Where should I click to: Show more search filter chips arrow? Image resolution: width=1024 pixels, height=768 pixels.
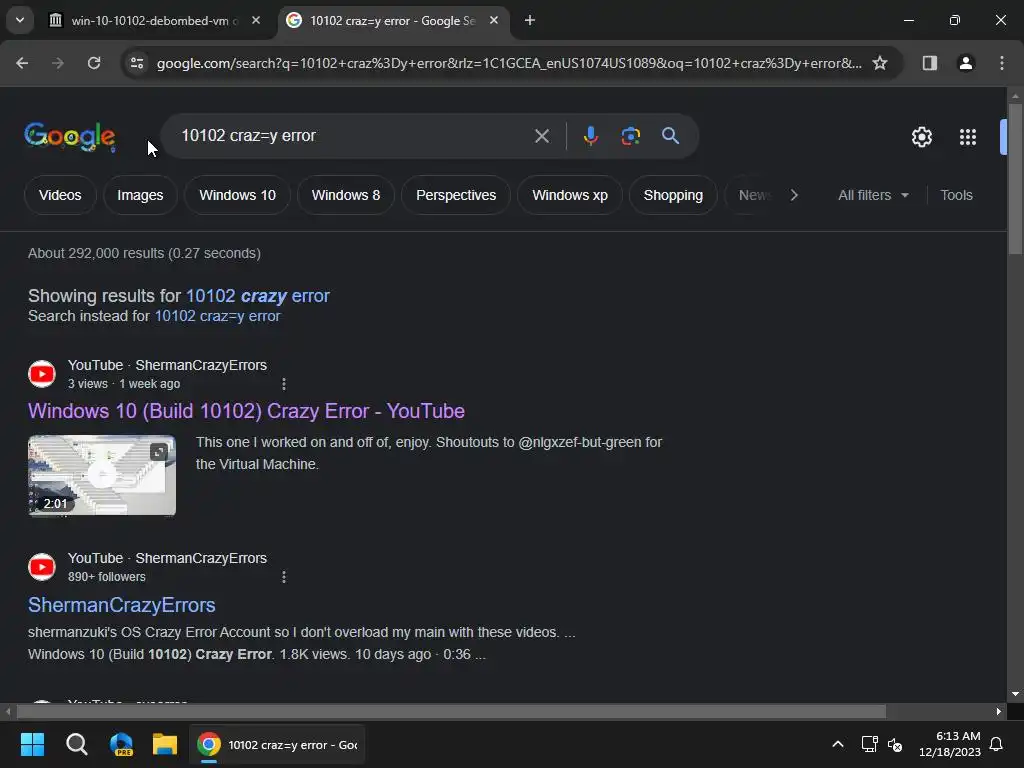pyautogui.click(x=793, y=195)
